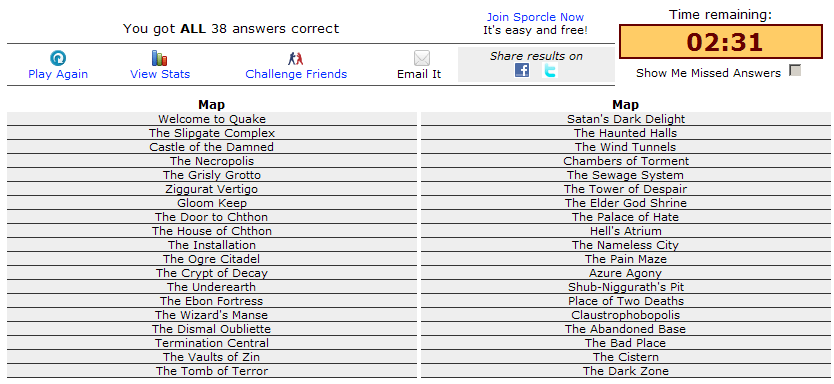The width and height of the screenshot is (834, 384).
Task: Click the Play Again circular arrow icon
Action: (x=57, y=58)
